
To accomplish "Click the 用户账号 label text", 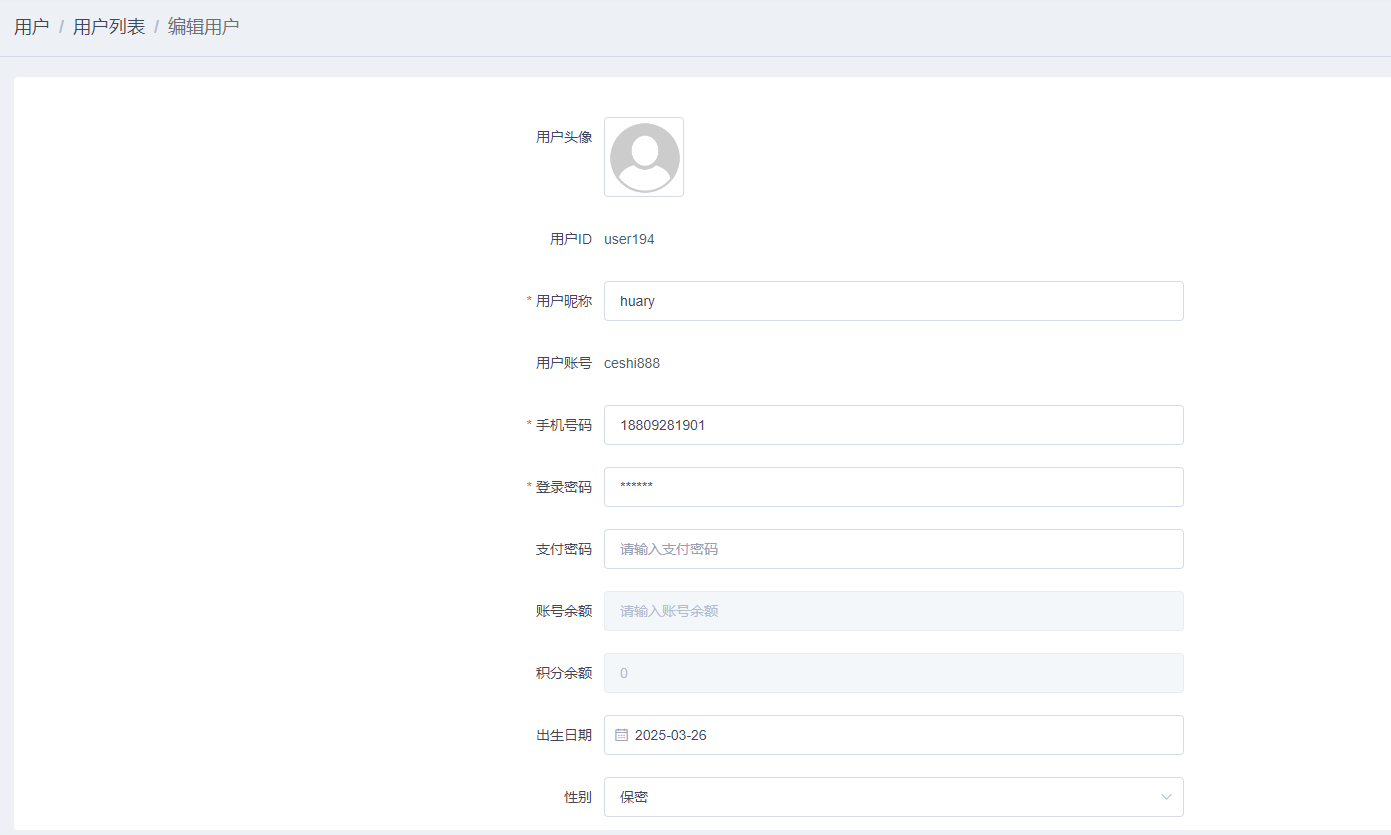I will coord(564,363).
